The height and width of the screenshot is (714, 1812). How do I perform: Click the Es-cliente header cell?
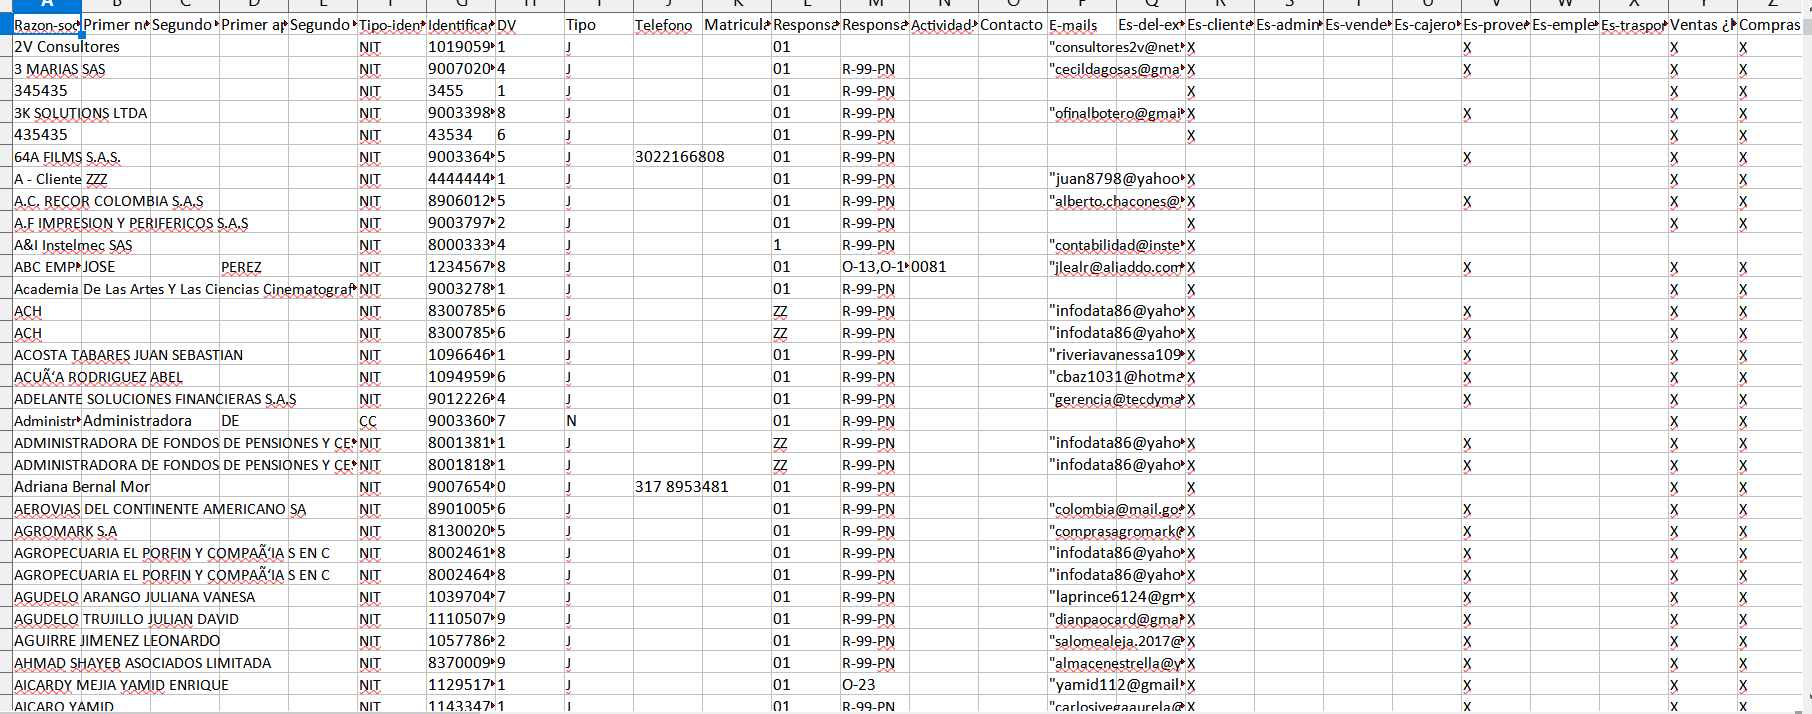click(1219, 25)
